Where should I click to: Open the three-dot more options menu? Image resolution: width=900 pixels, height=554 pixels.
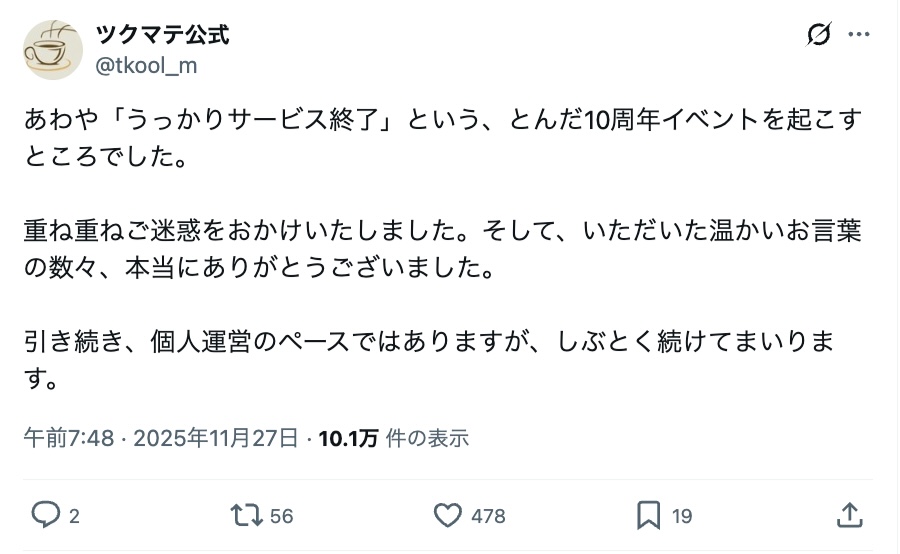pos(858,35)
